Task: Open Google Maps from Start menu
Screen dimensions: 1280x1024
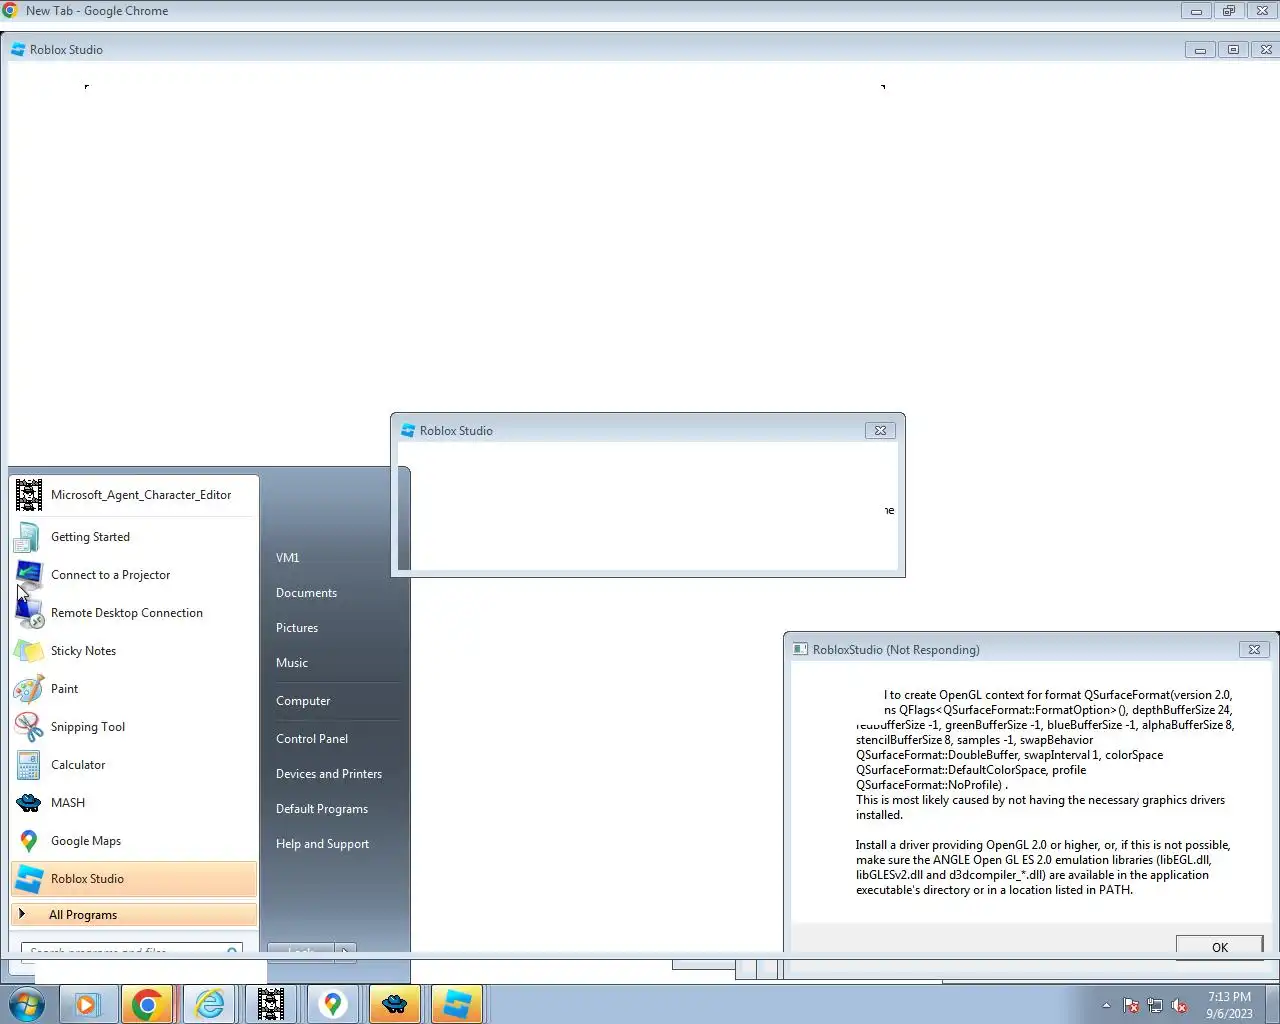Action: [x=134, y=841]
